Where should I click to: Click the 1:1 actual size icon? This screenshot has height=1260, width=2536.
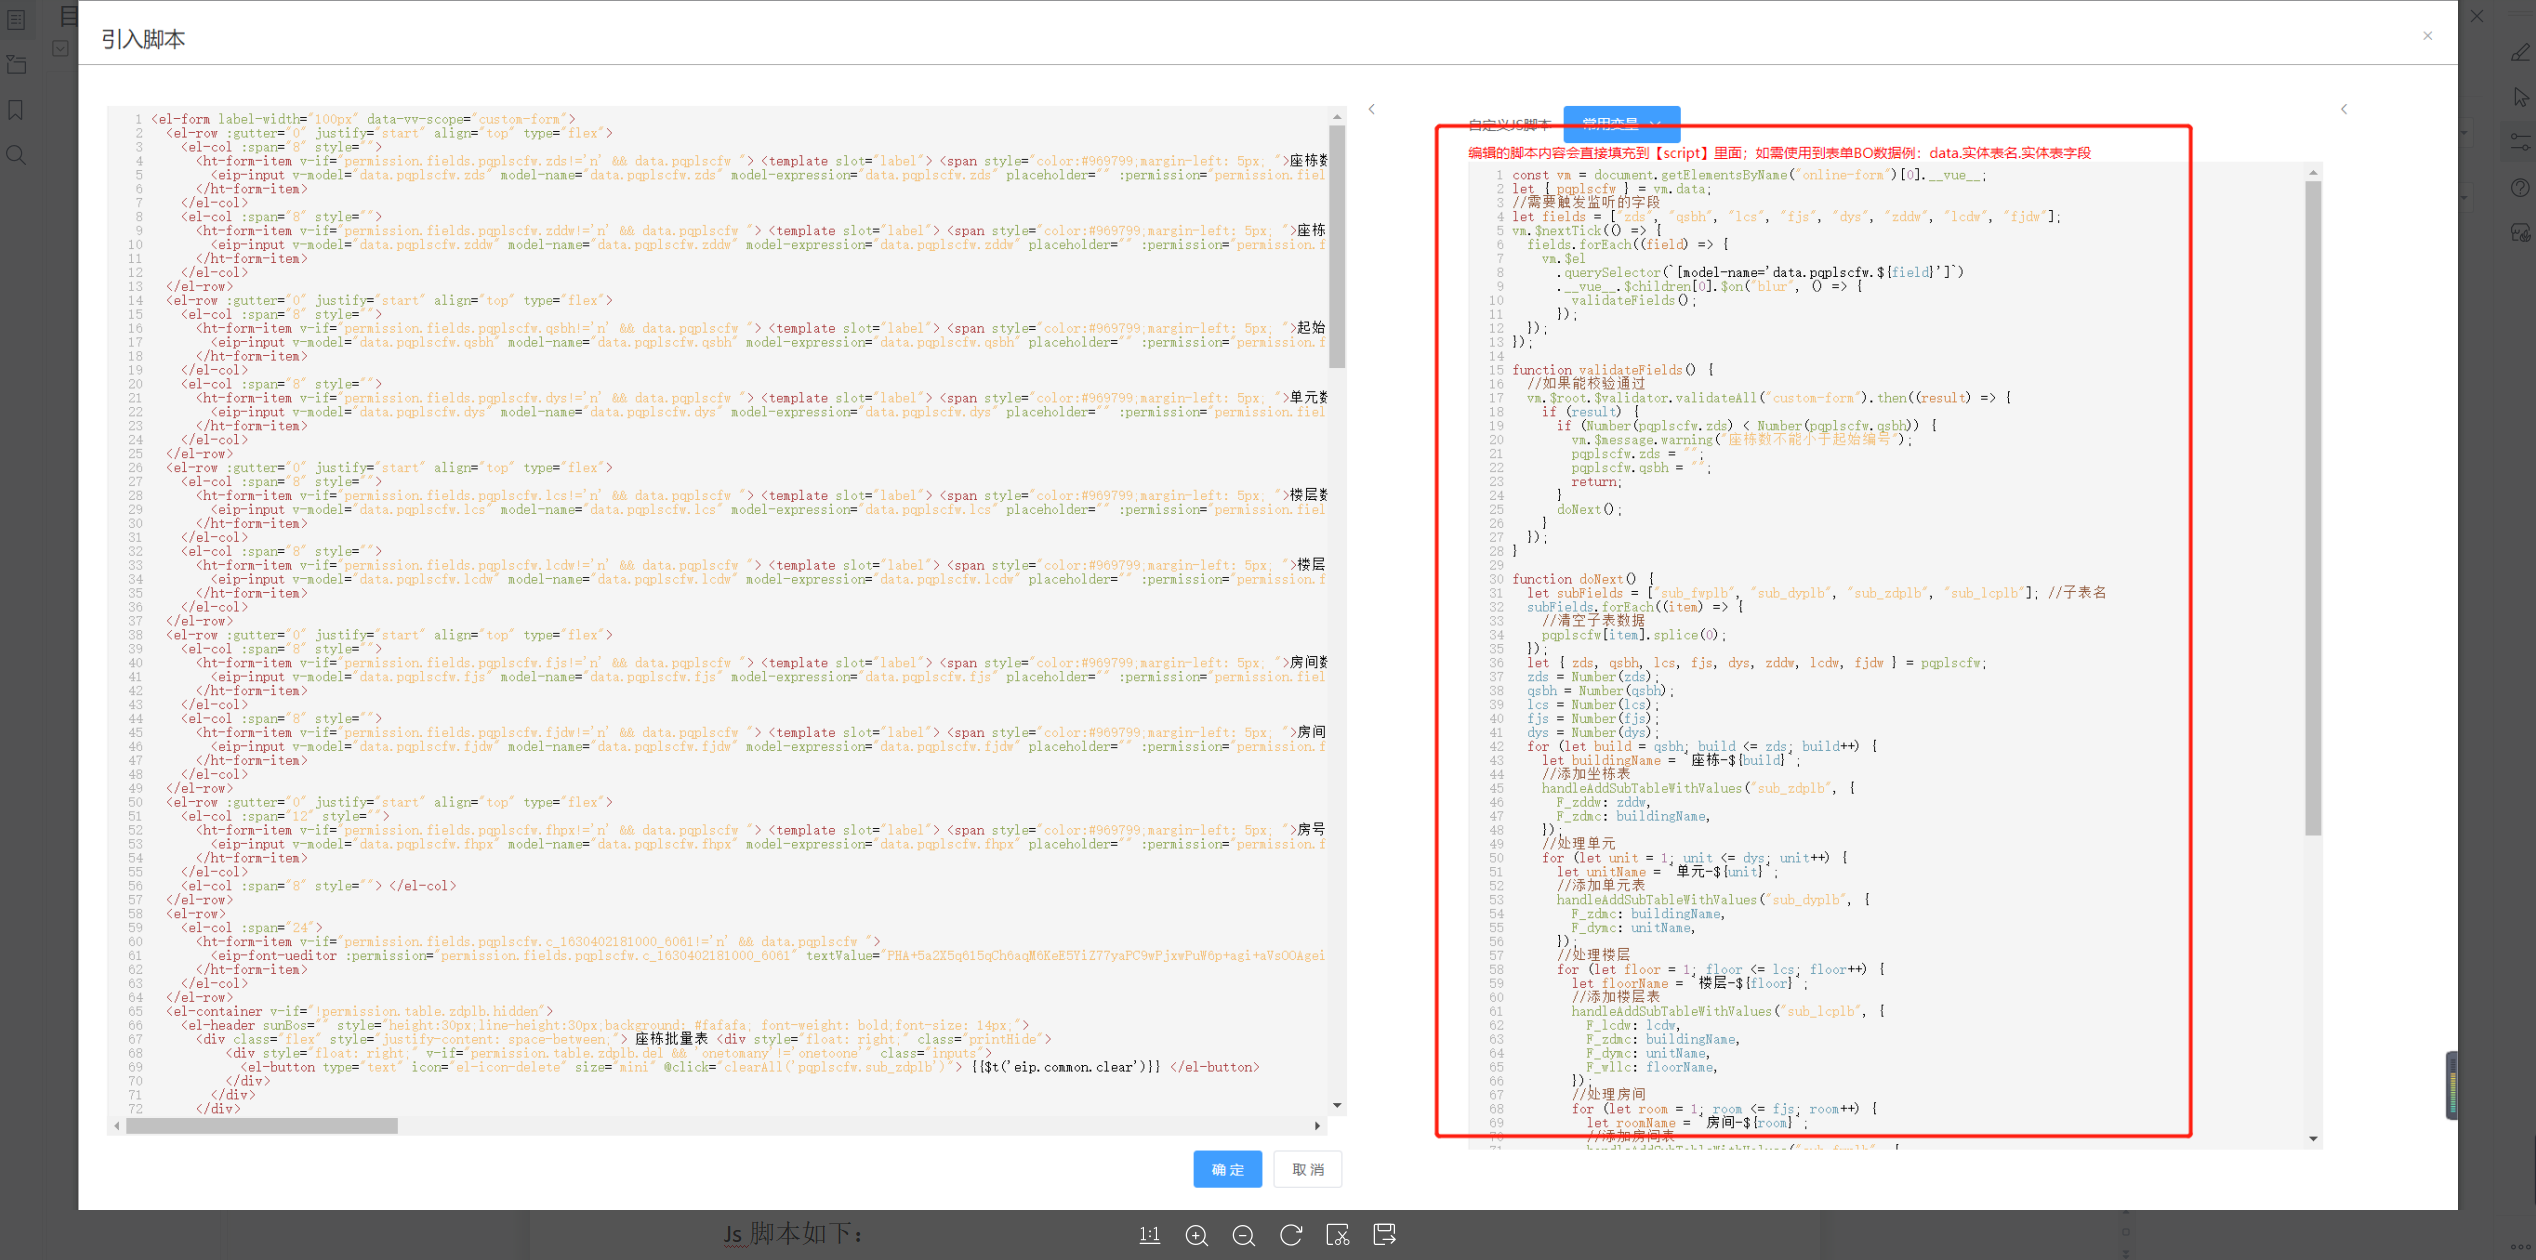1149,1235
